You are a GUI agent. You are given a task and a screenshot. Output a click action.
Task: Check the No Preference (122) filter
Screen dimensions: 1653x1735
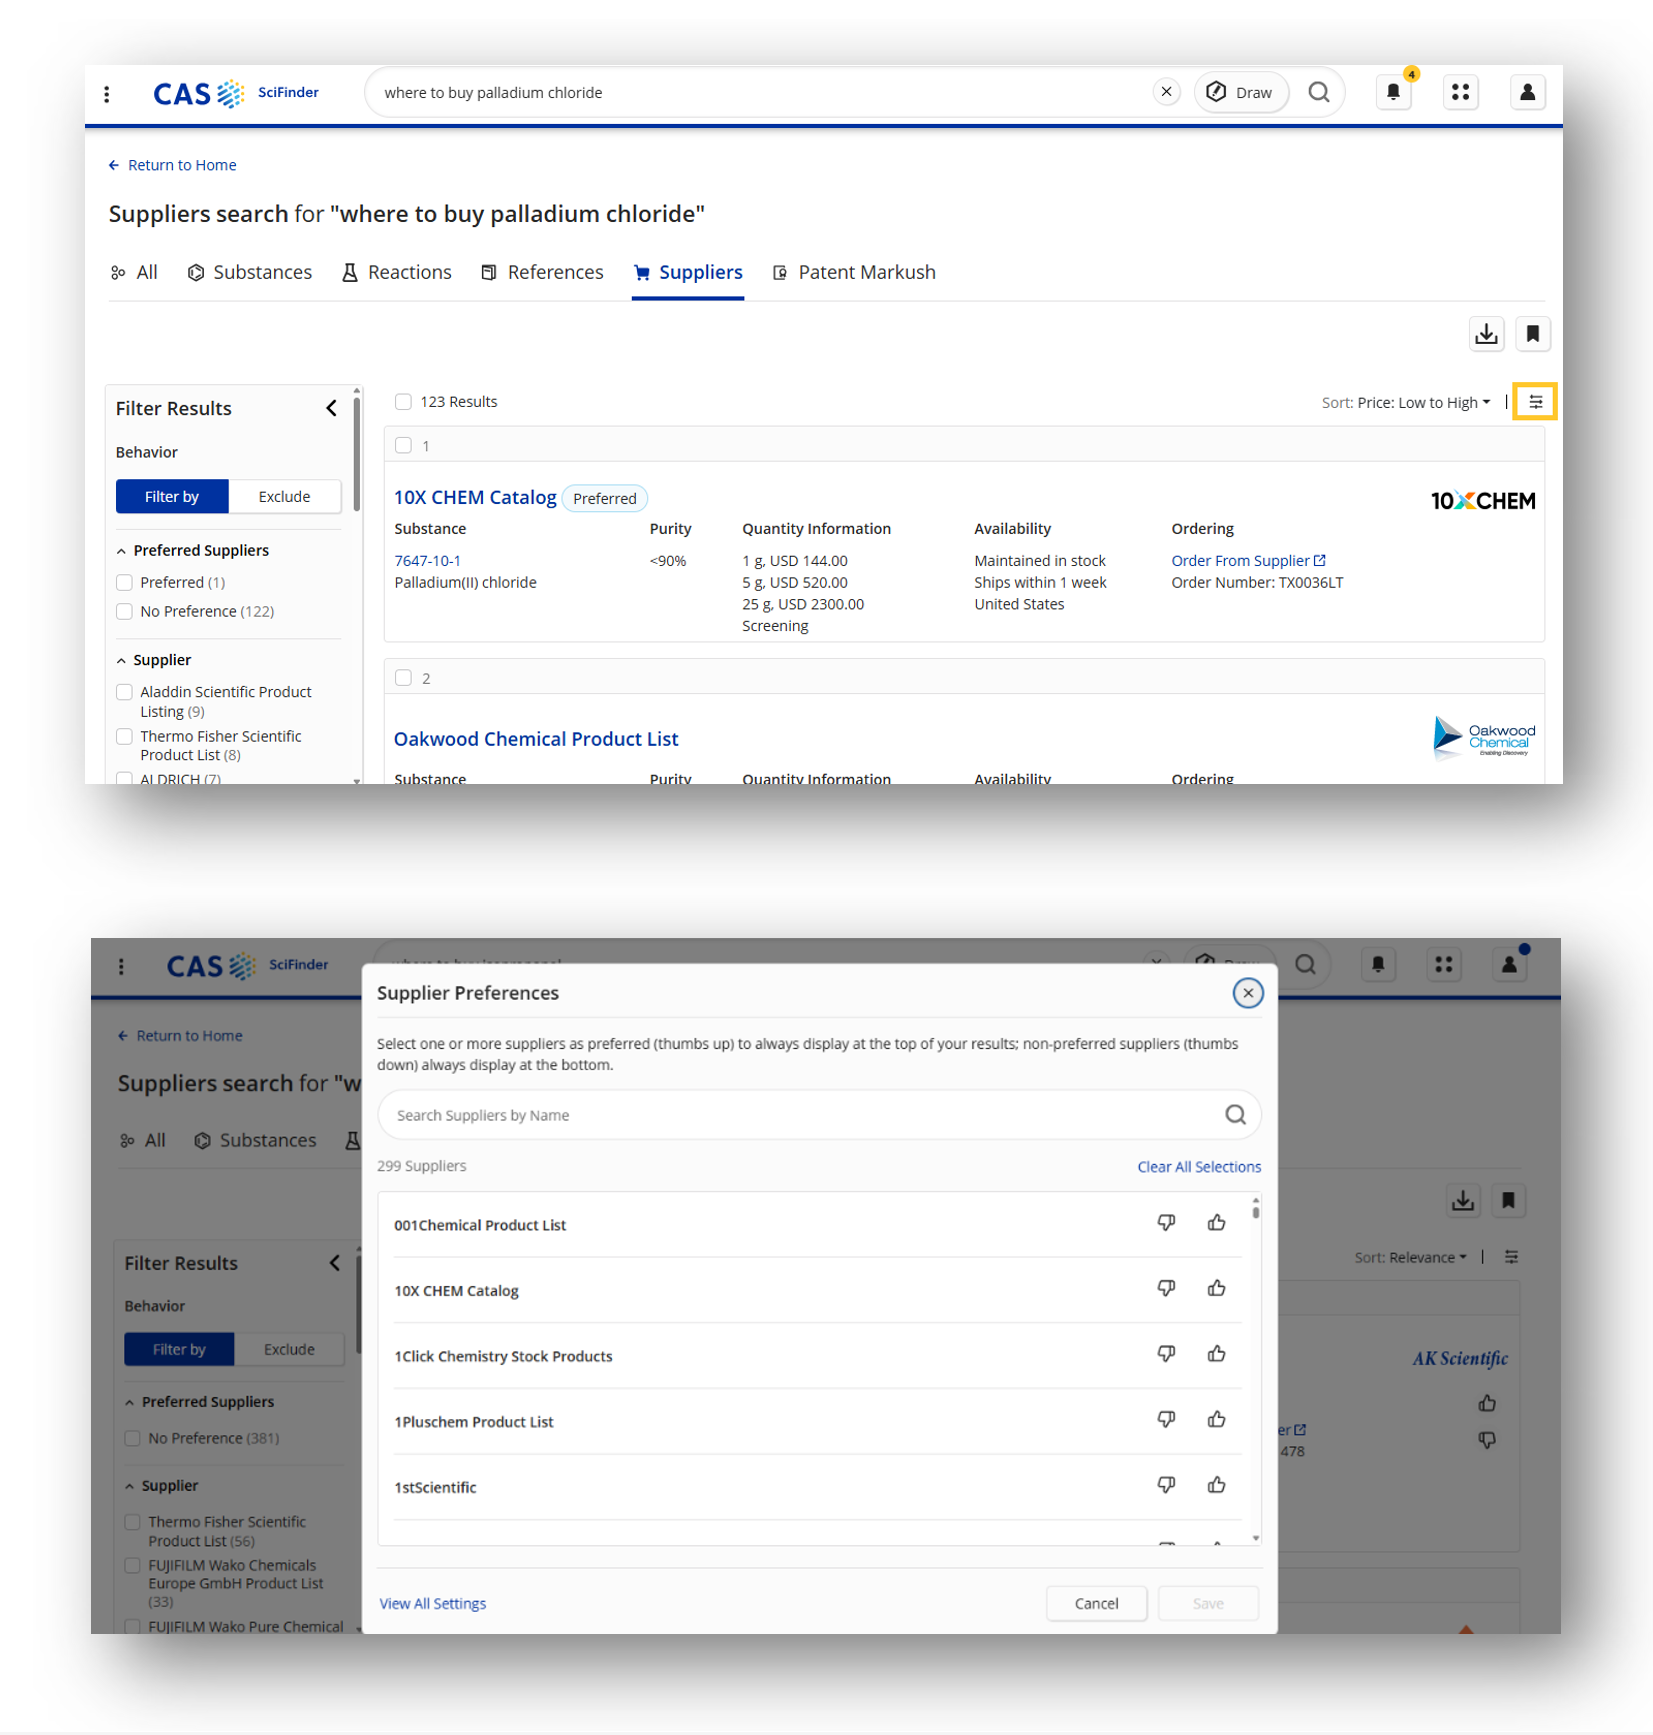coord(125,612)
